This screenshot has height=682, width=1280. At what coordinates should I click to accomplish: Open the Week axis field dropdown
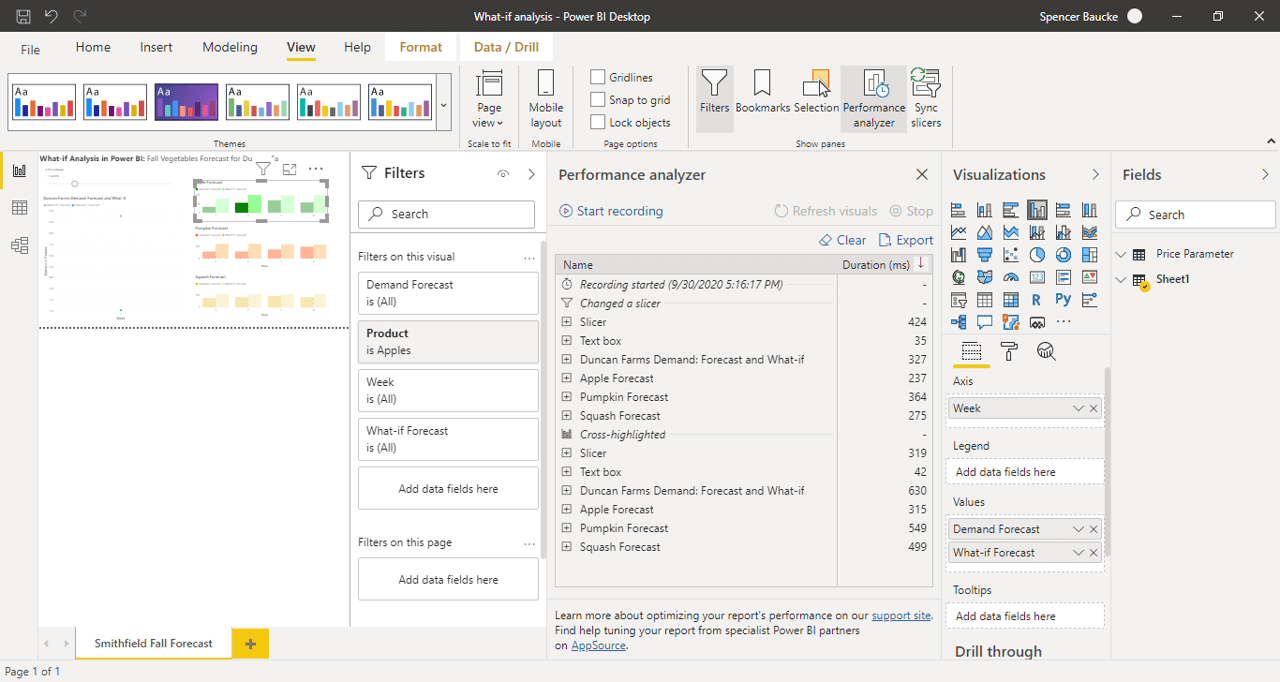coord(1077,408)
